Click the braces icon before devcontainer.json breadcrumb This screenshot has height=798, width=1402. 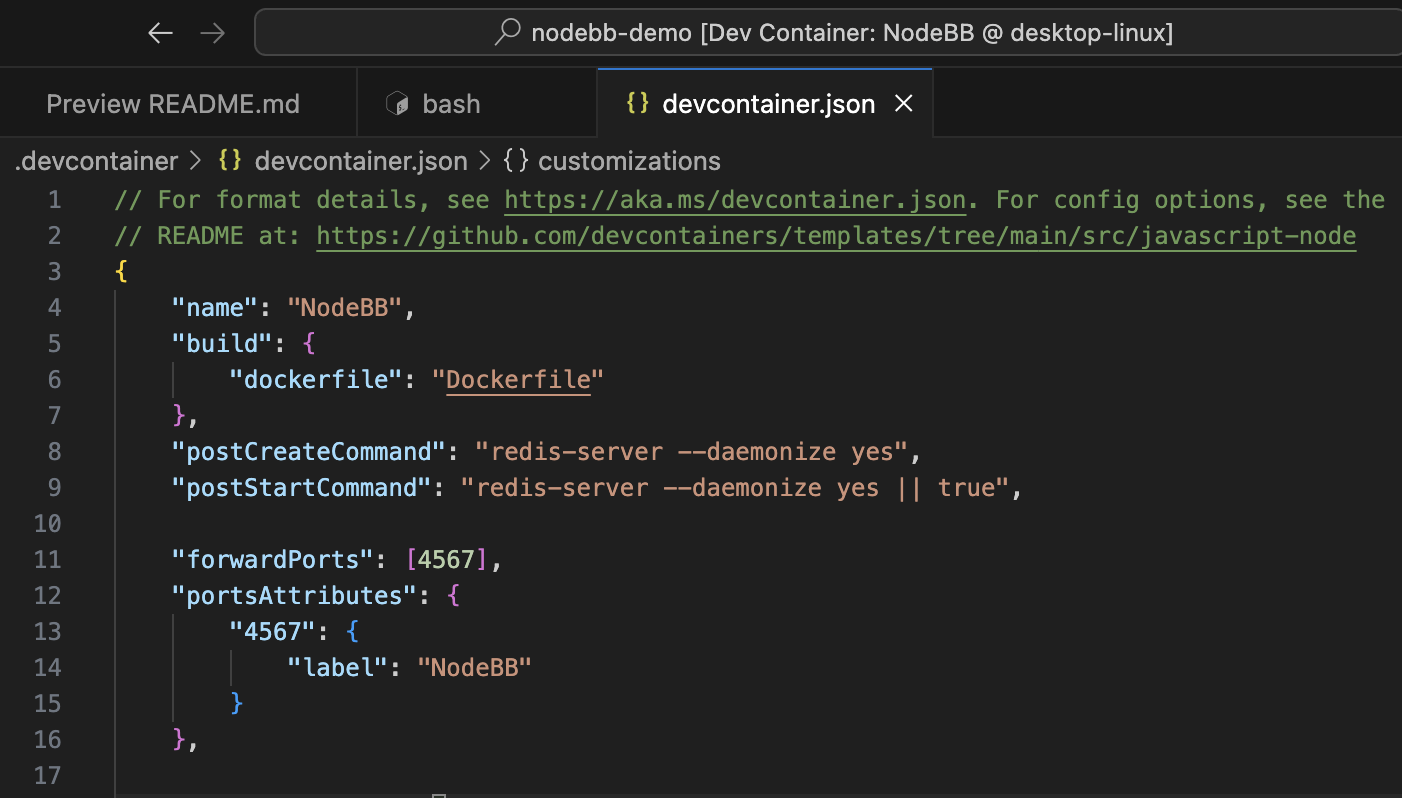pos(230,161)
